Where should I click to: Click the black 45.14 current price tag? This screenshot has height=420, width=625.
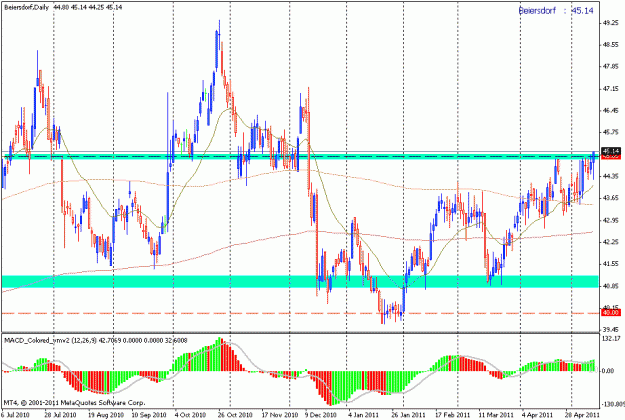(x=611, y=151)
